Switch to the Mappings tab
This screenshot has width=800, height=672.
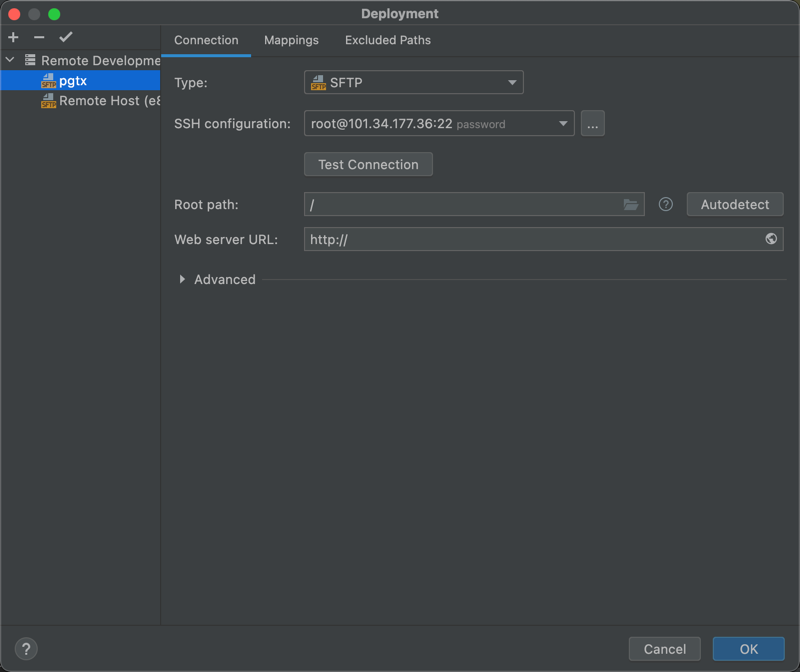pos(291,40)
